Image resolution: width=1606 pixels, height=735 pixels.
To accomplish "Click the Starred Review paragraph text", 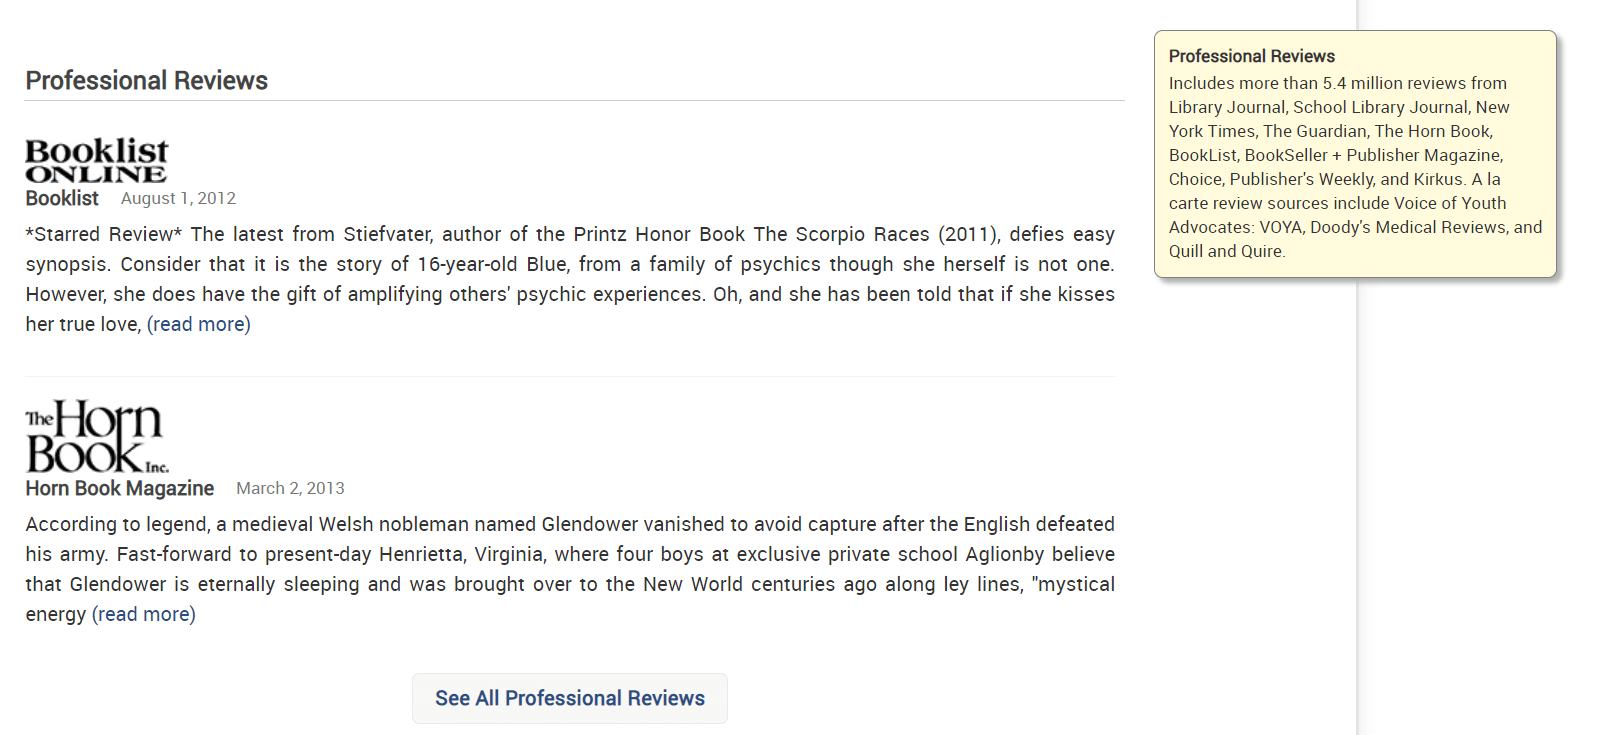I will point(570,279).
